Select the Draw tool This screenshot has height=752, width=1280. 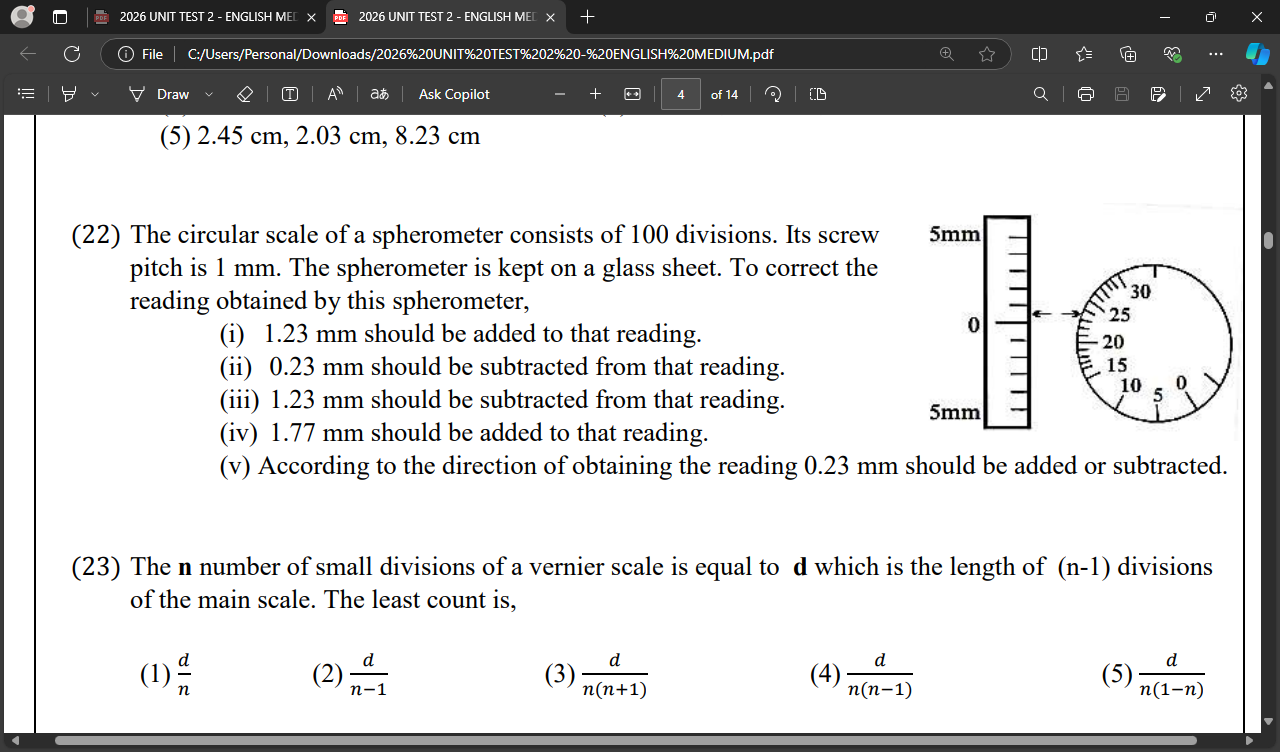click(x=160, y=94)
